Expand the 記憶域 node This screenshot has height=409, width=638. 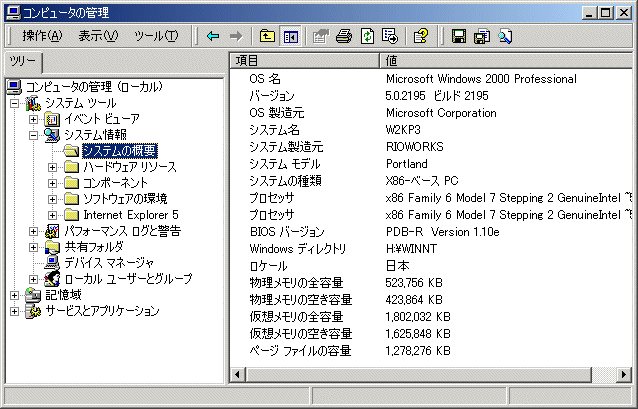click(x=14, y=295)
